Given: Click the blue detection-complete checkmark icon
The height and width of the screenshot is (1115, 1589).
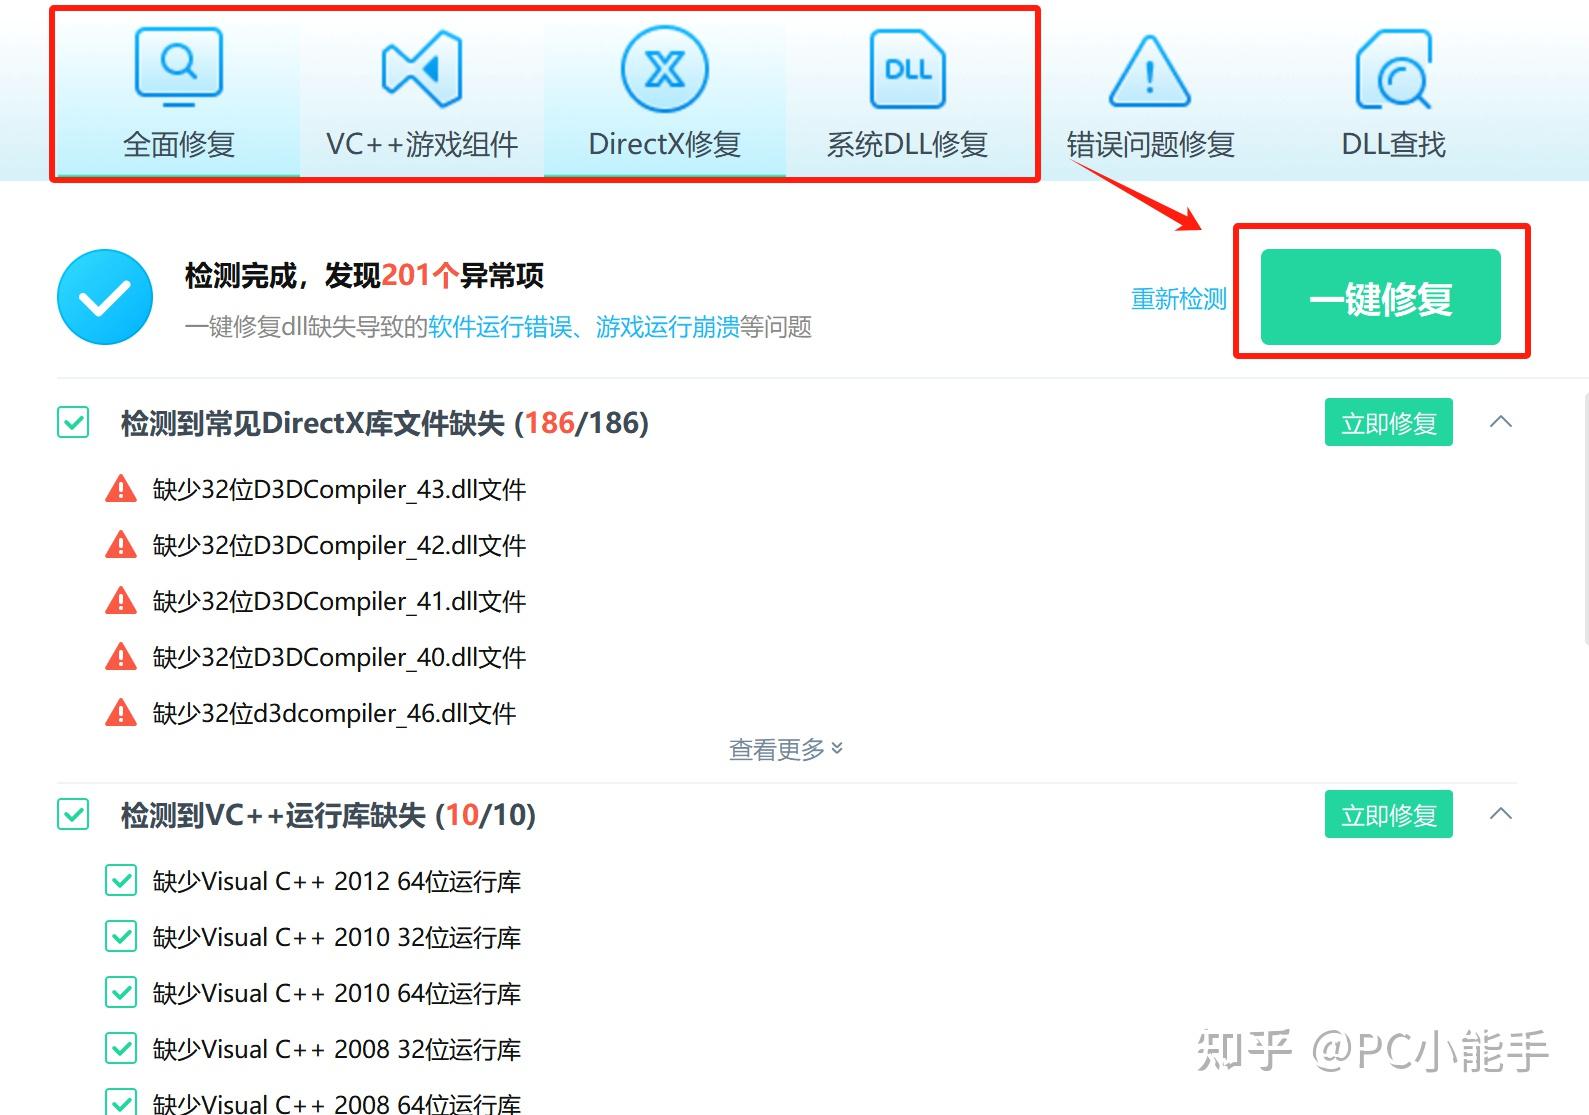Looking at the screenshot, I should [x=105, y=297].
